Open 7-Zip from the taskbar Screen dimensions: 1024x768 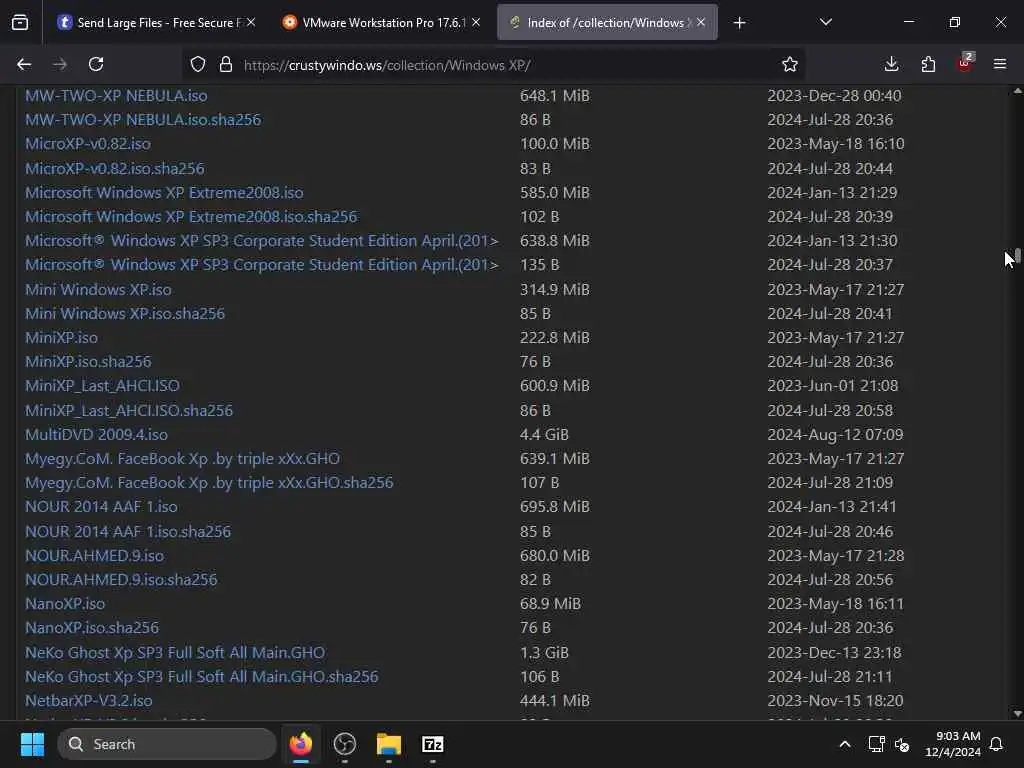pyautogui.click(x=432, y=744)
